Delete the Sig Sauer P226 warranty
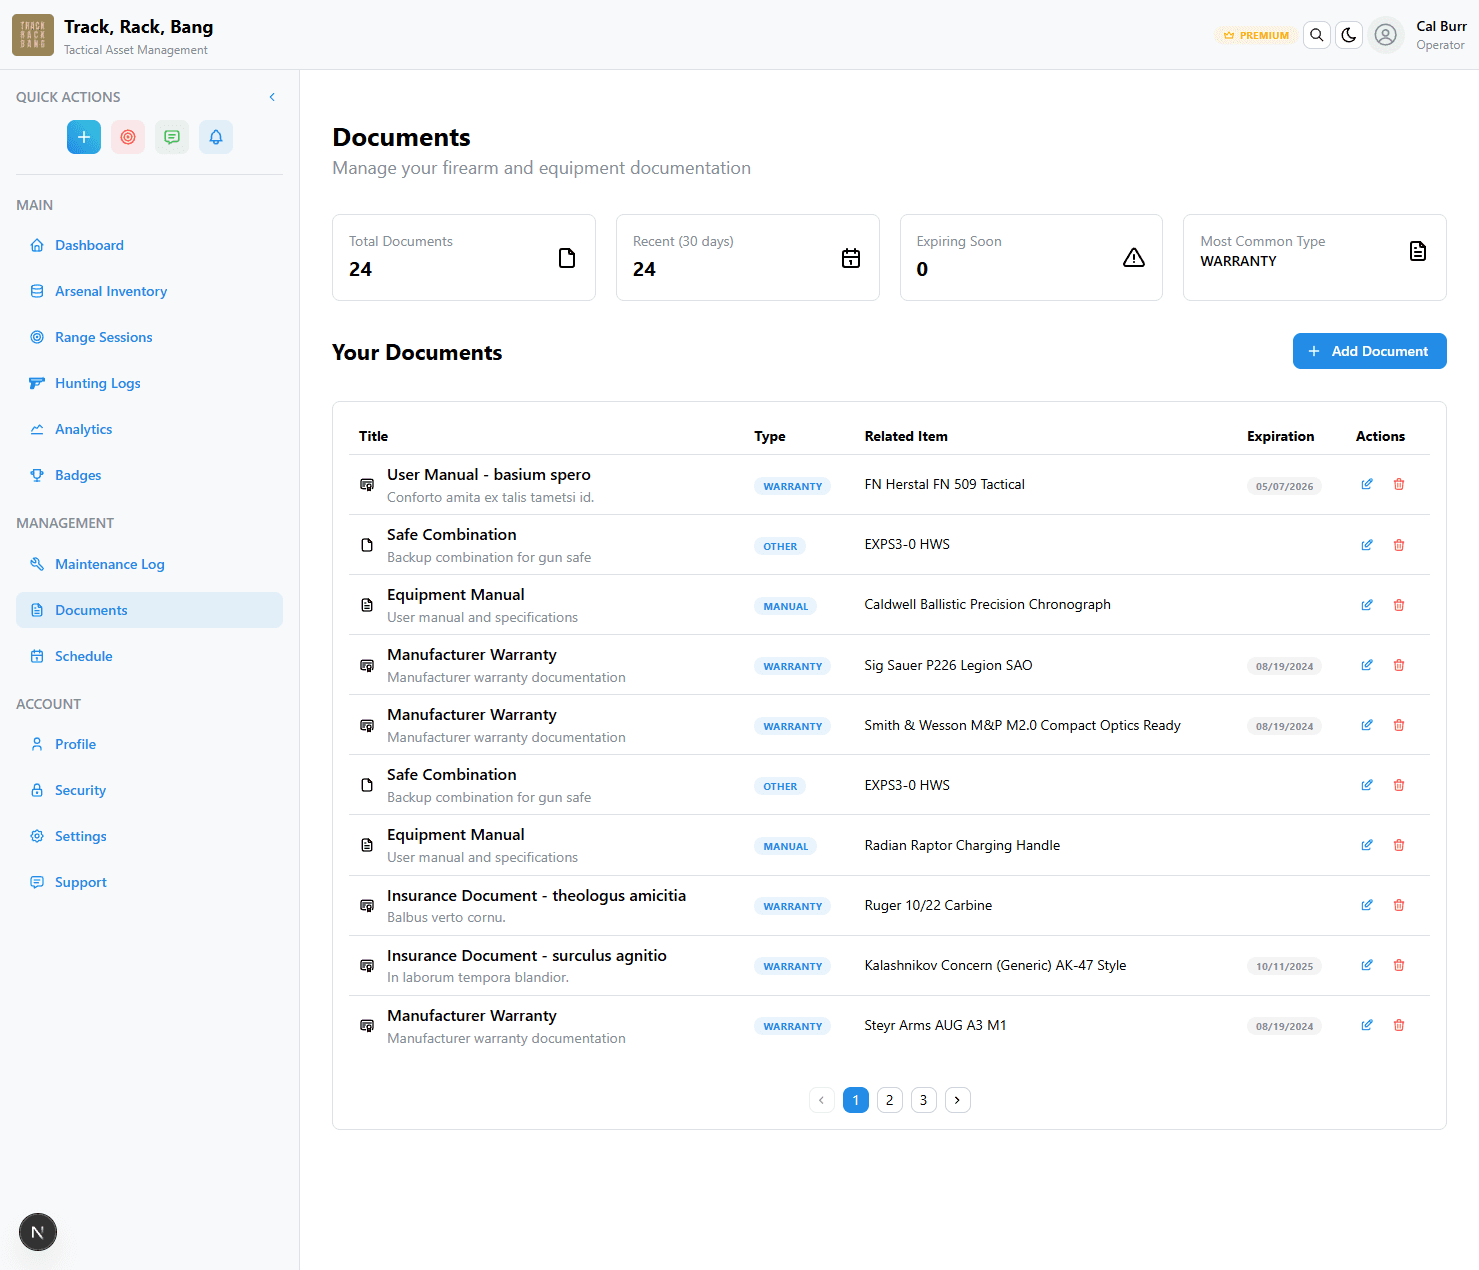 [x=1399, y=665]
